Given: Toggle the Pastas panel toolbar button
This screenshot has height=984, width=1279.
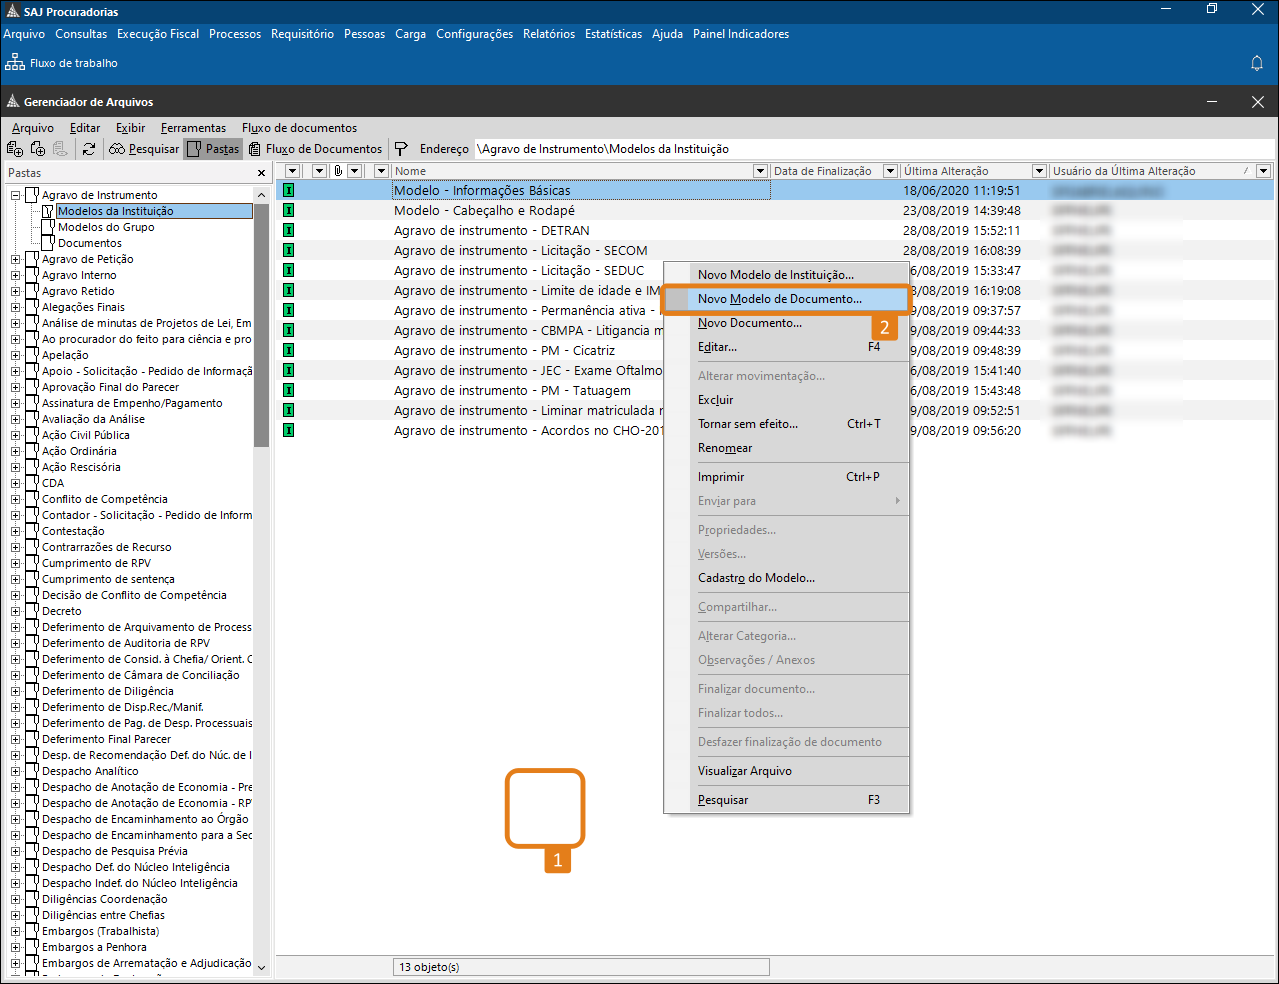Looking at the screenshot, I should tap(213, 149).
